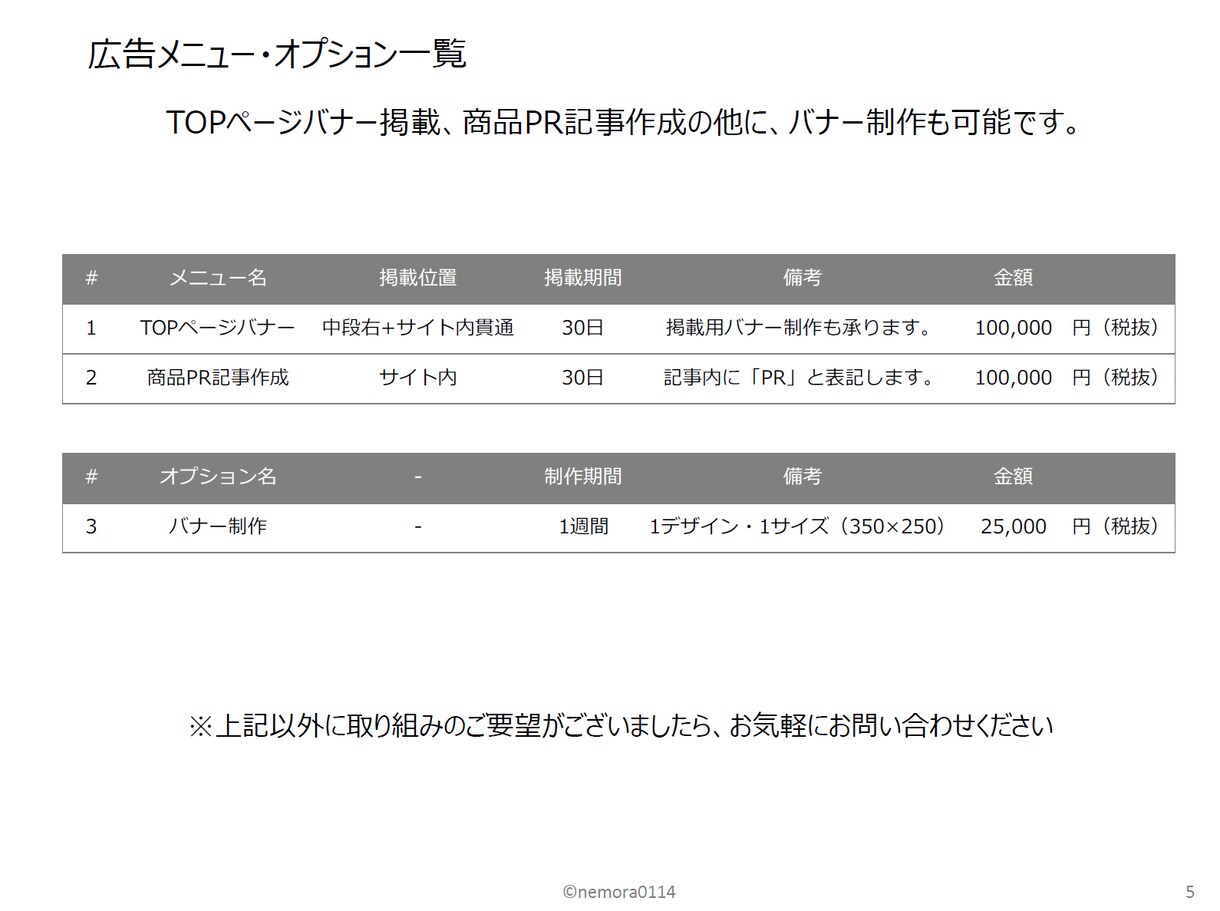The image size is (1220, 911).
Task: Select the 記事内に「PR」と表記します。 note
Action: (802, 378)
